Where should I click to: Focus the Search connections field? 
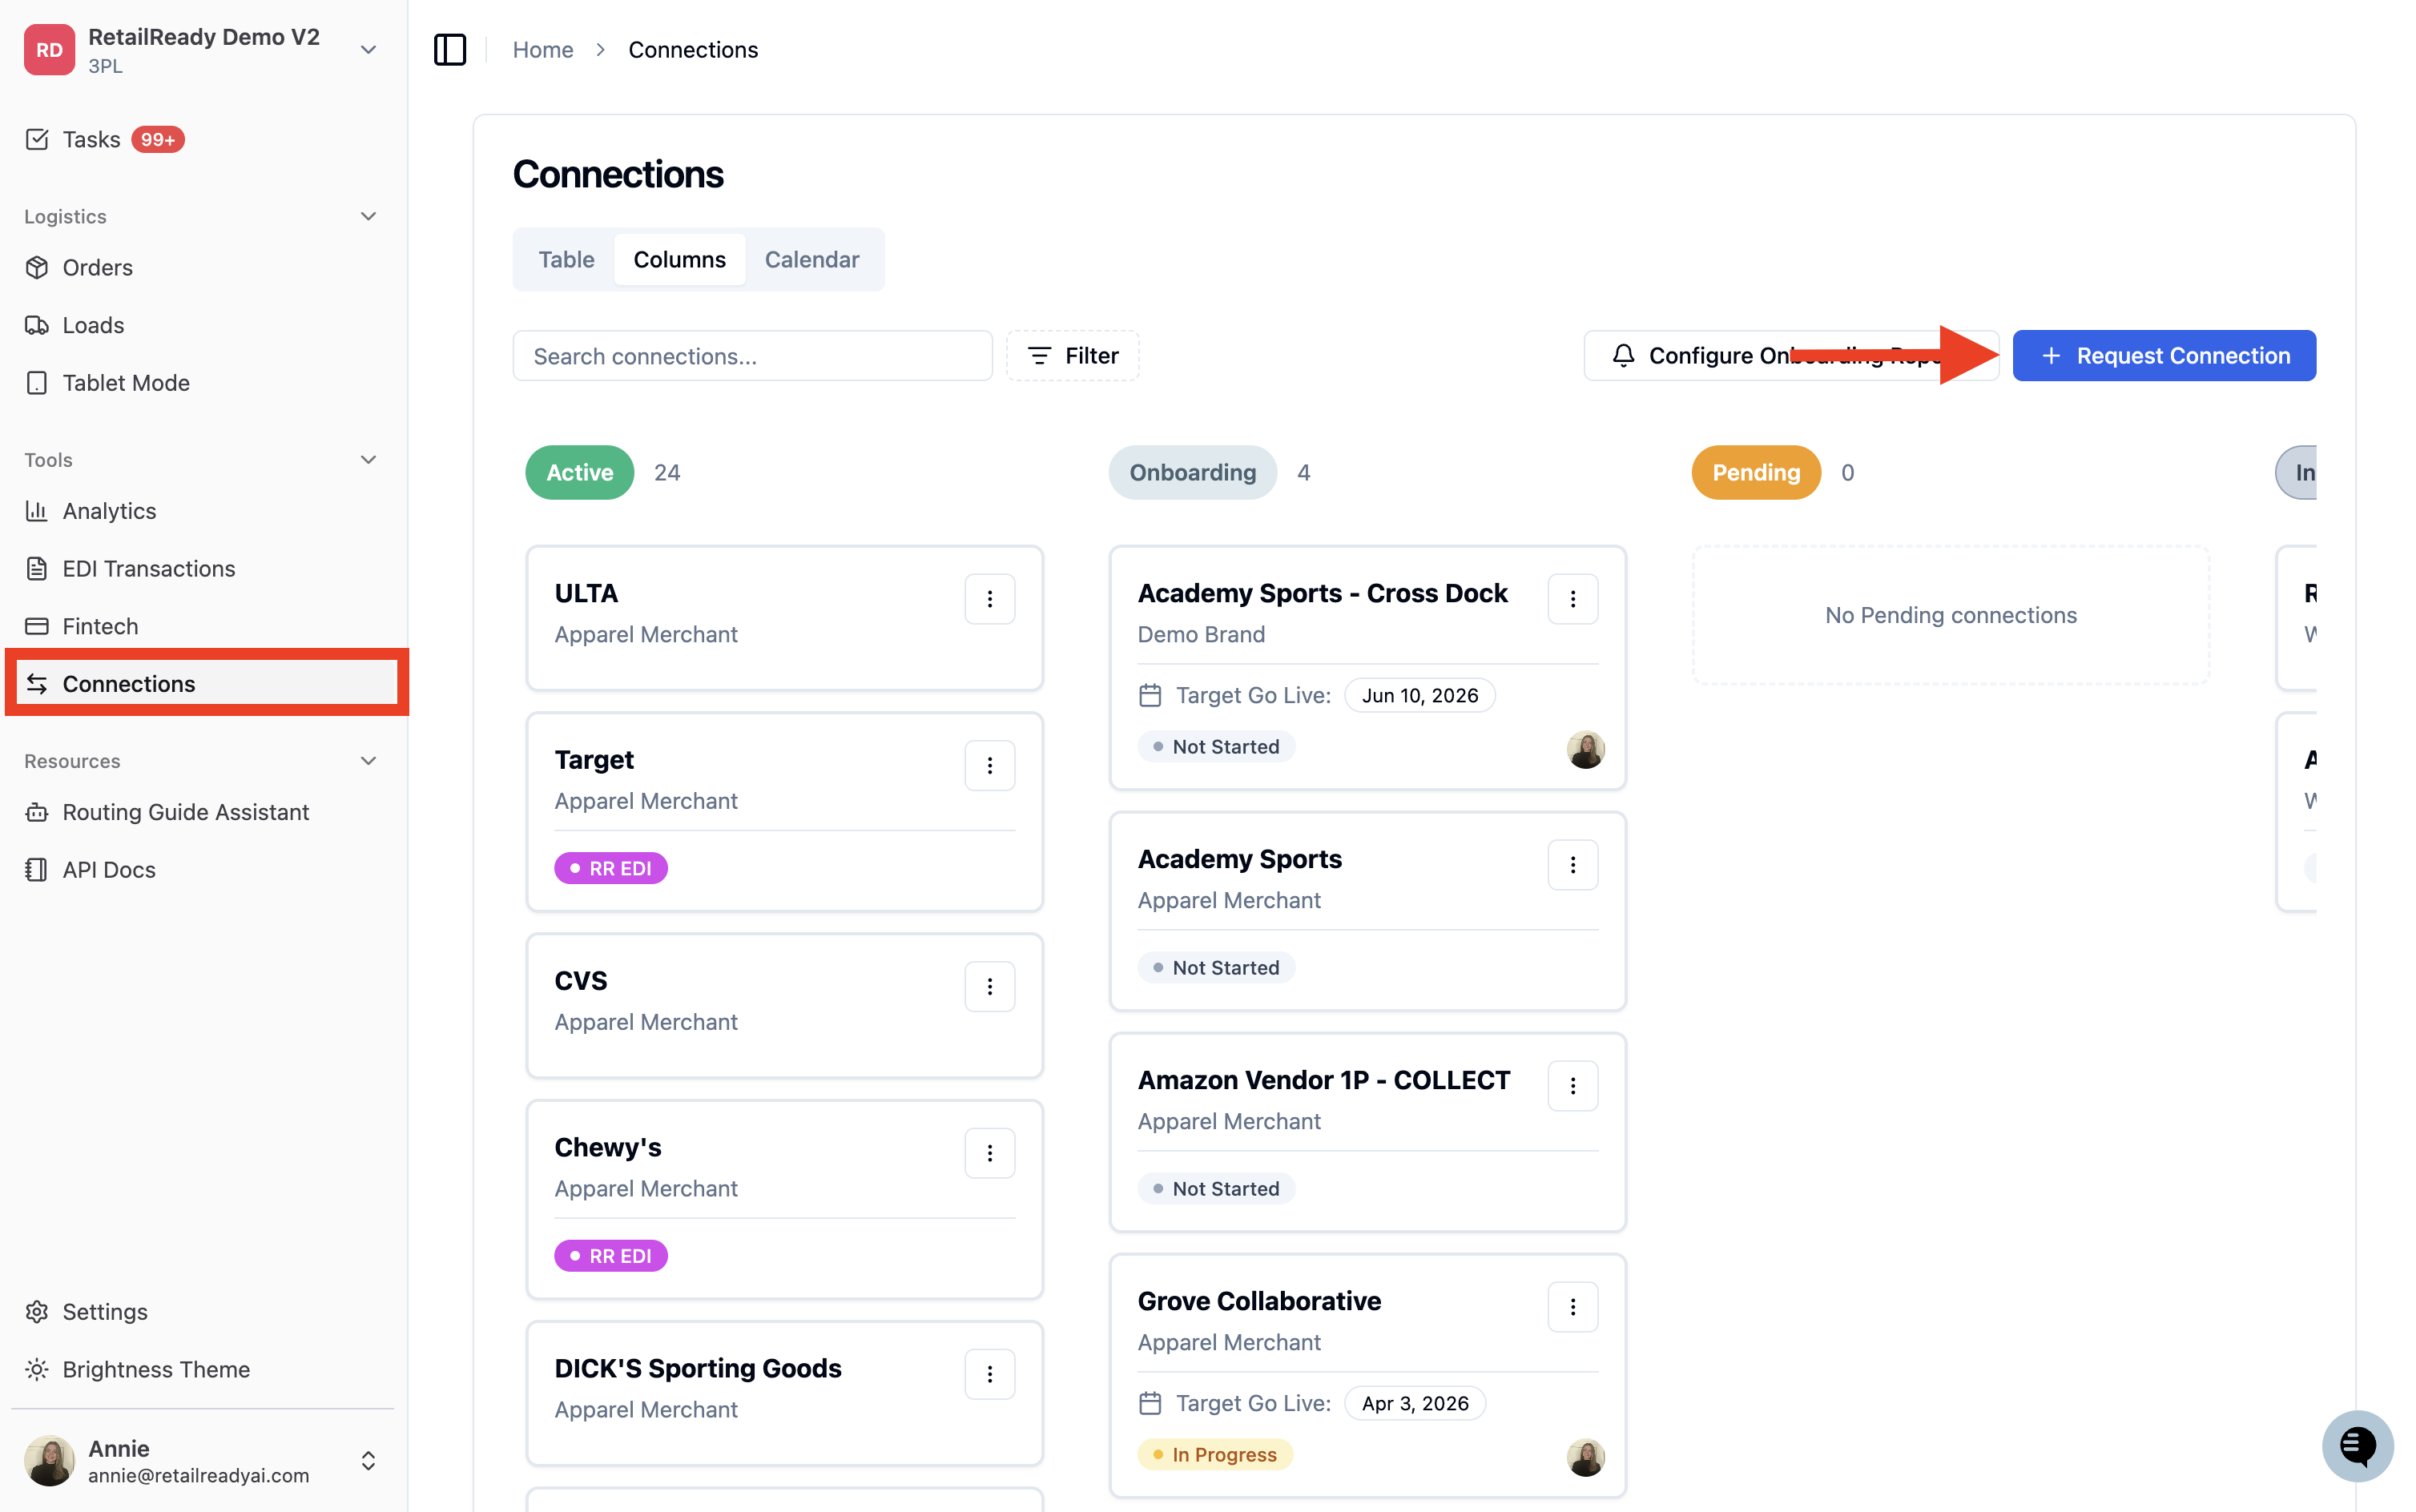pos(752,355)
